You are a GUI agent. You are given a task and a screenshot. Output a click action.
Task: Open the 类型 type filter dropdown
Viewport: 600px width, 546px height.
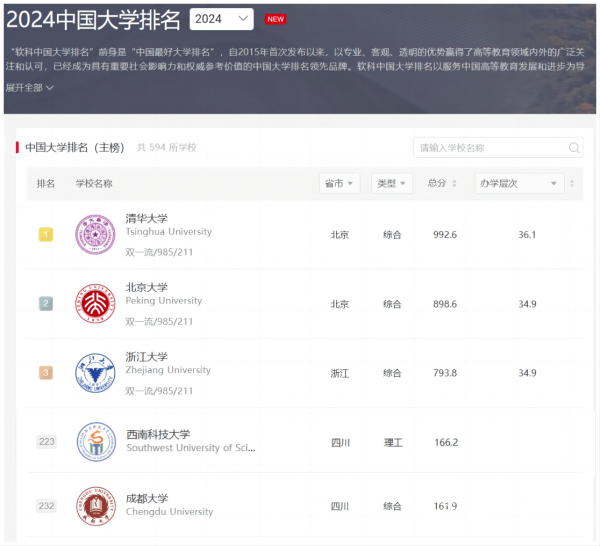391,184
